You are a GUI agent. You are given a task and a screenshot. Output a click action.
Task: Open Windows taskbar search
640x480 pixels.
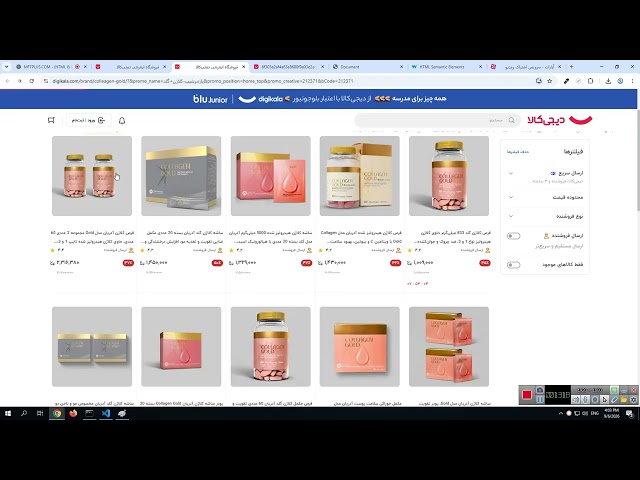coord(24,413)
